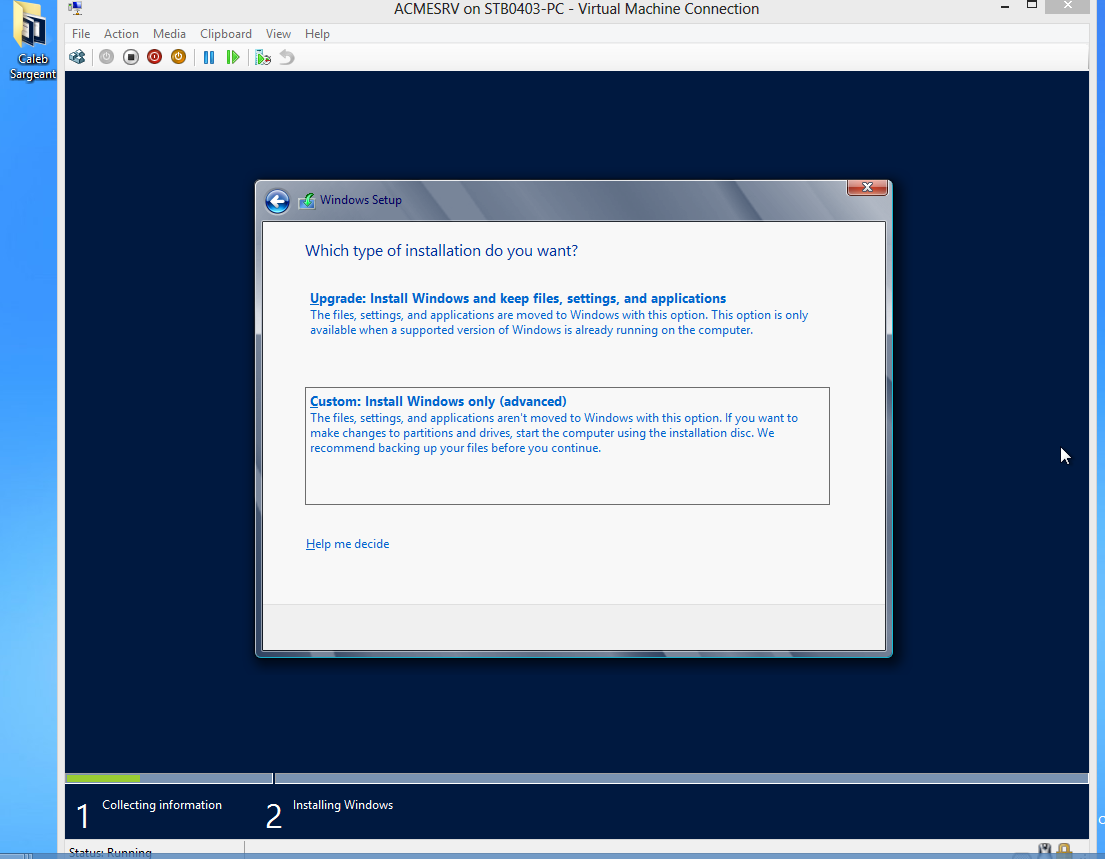Revert the VM with the undo arrow icon
The image size is (1105, 859).
(287, 57)
